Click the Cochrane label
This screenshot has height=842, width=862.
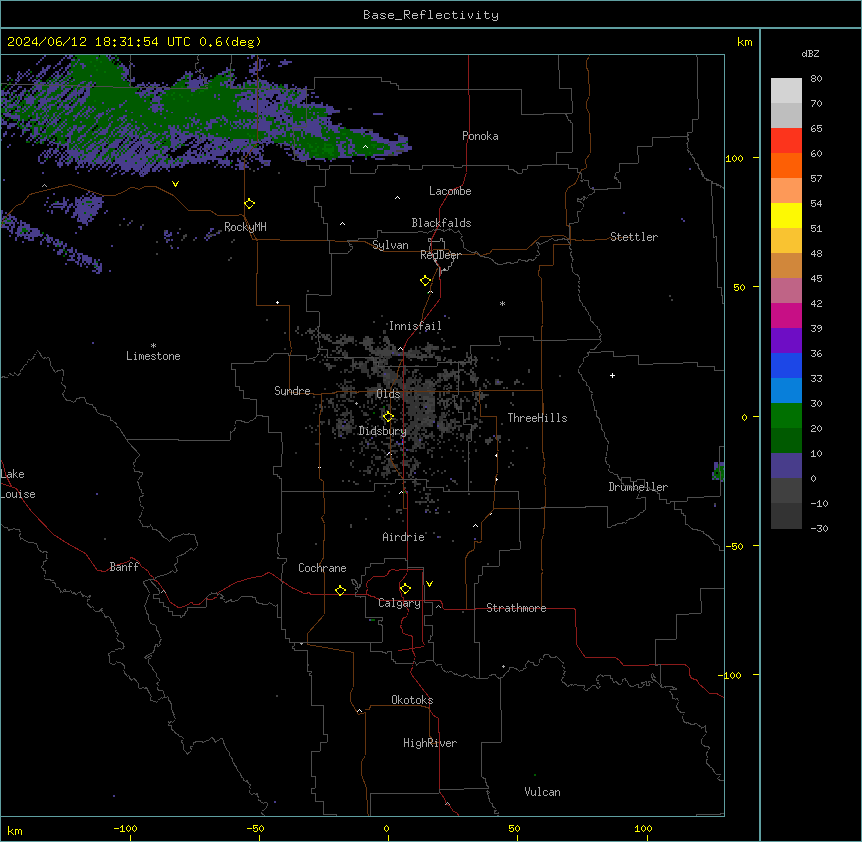[x=322, y=568]
